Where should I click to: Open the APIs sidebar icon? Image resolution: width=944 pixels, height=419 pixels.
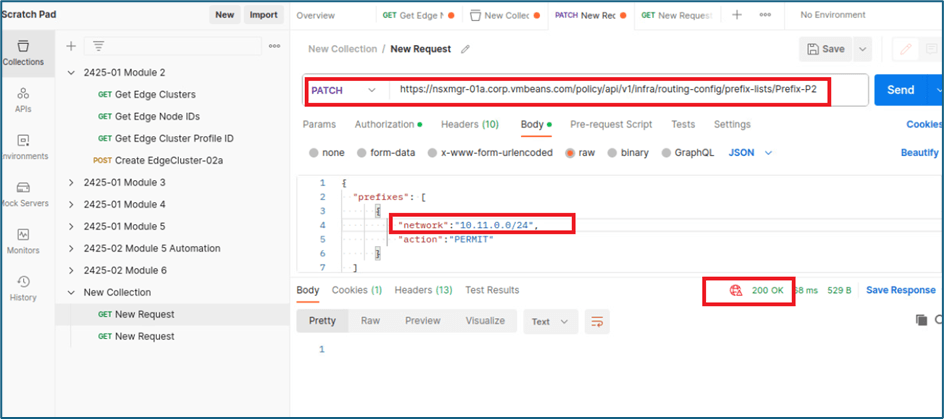pos(22,98)
